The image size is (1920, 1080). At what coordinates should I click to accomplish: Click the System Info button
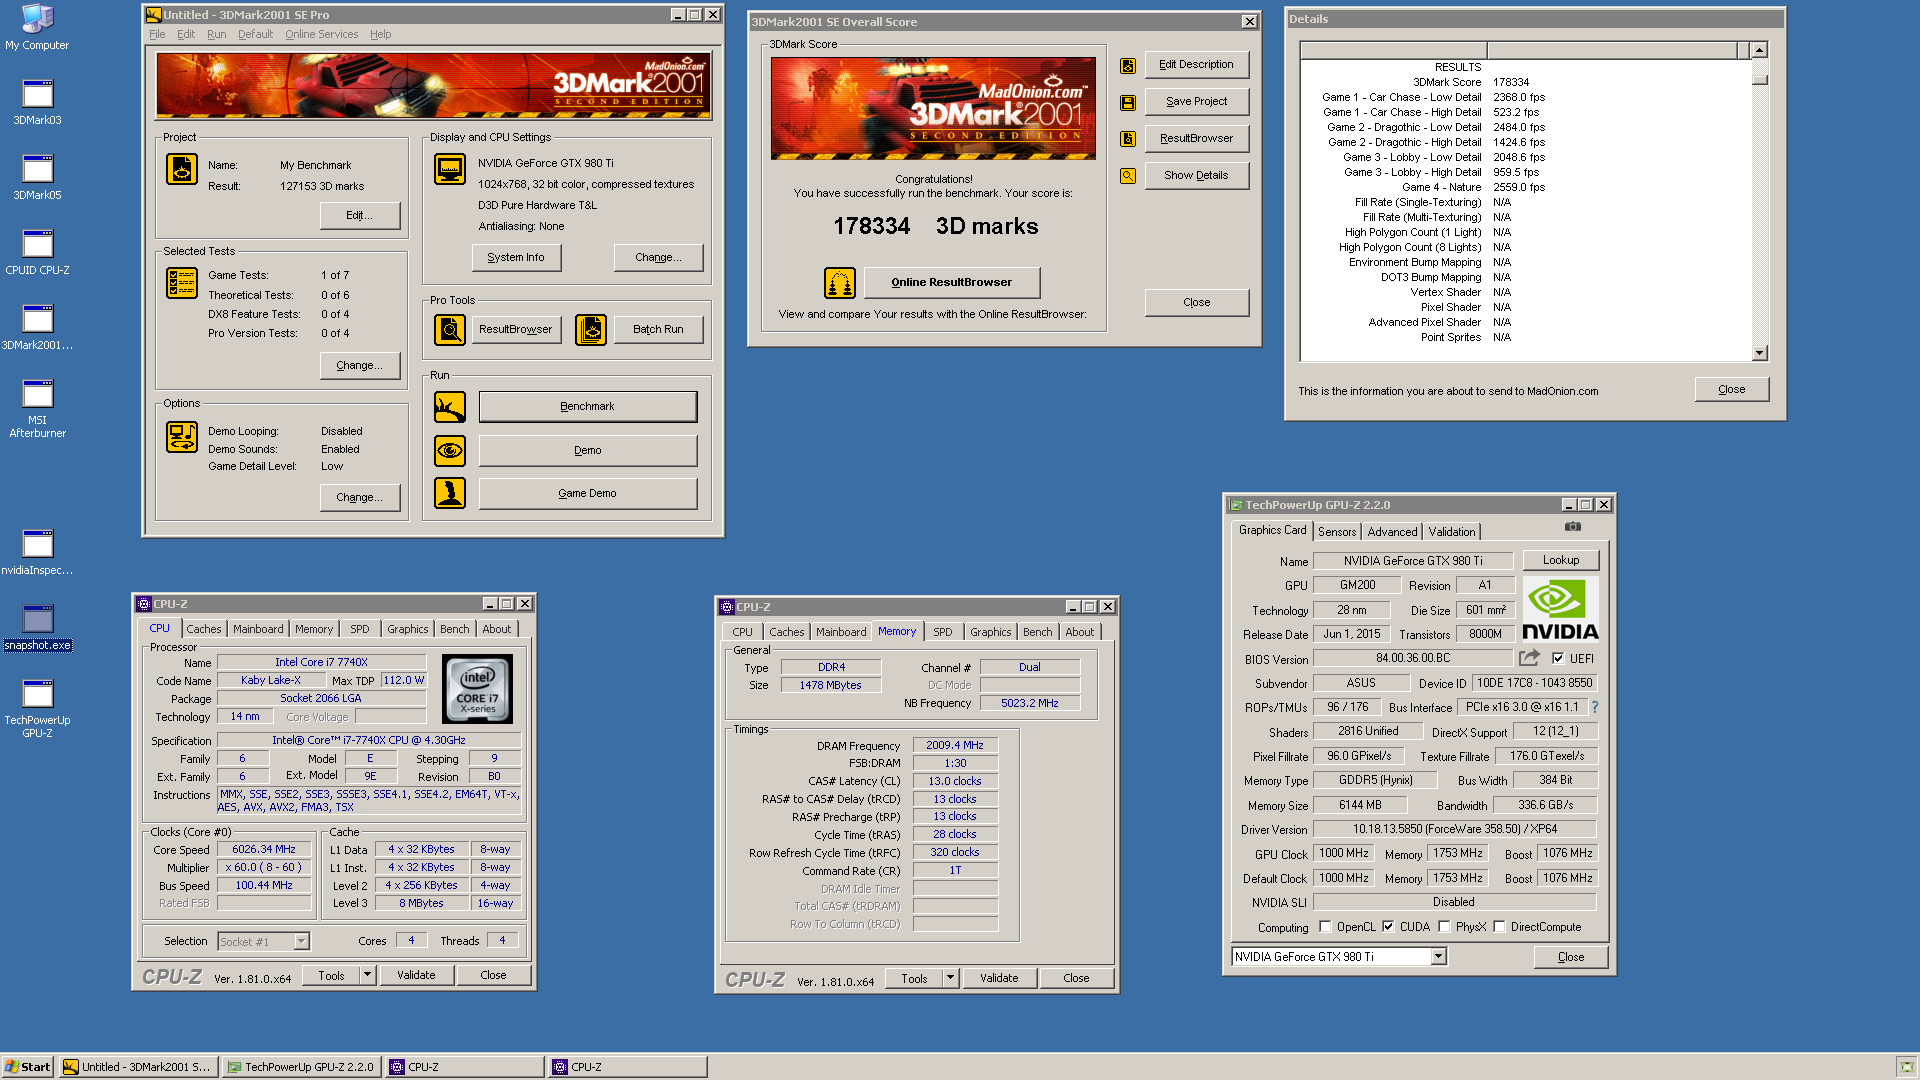516,258
